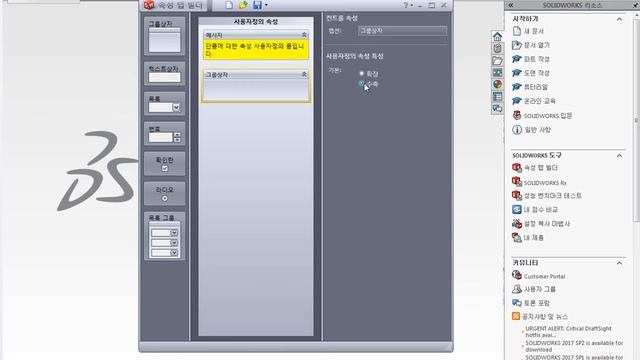
Task: Open Custom Properties tab in task pane
Action: point(497,97)
